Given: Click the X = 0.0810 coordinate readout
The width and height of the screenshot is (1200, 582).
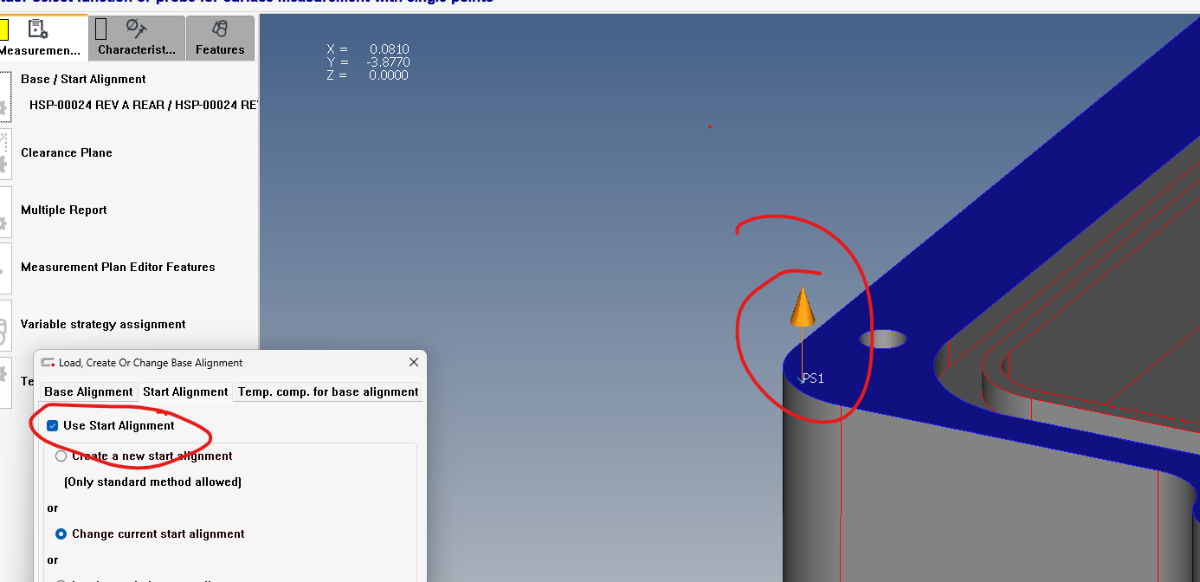Looking at the screenshot, I should point(368,49).
